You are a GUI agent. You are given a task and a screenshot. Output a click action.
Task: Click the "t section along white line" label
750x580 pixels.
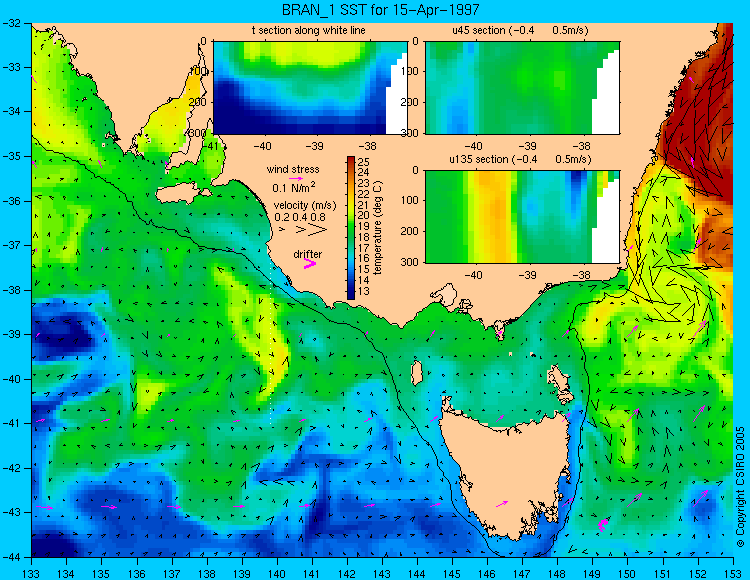click(309, 30)
